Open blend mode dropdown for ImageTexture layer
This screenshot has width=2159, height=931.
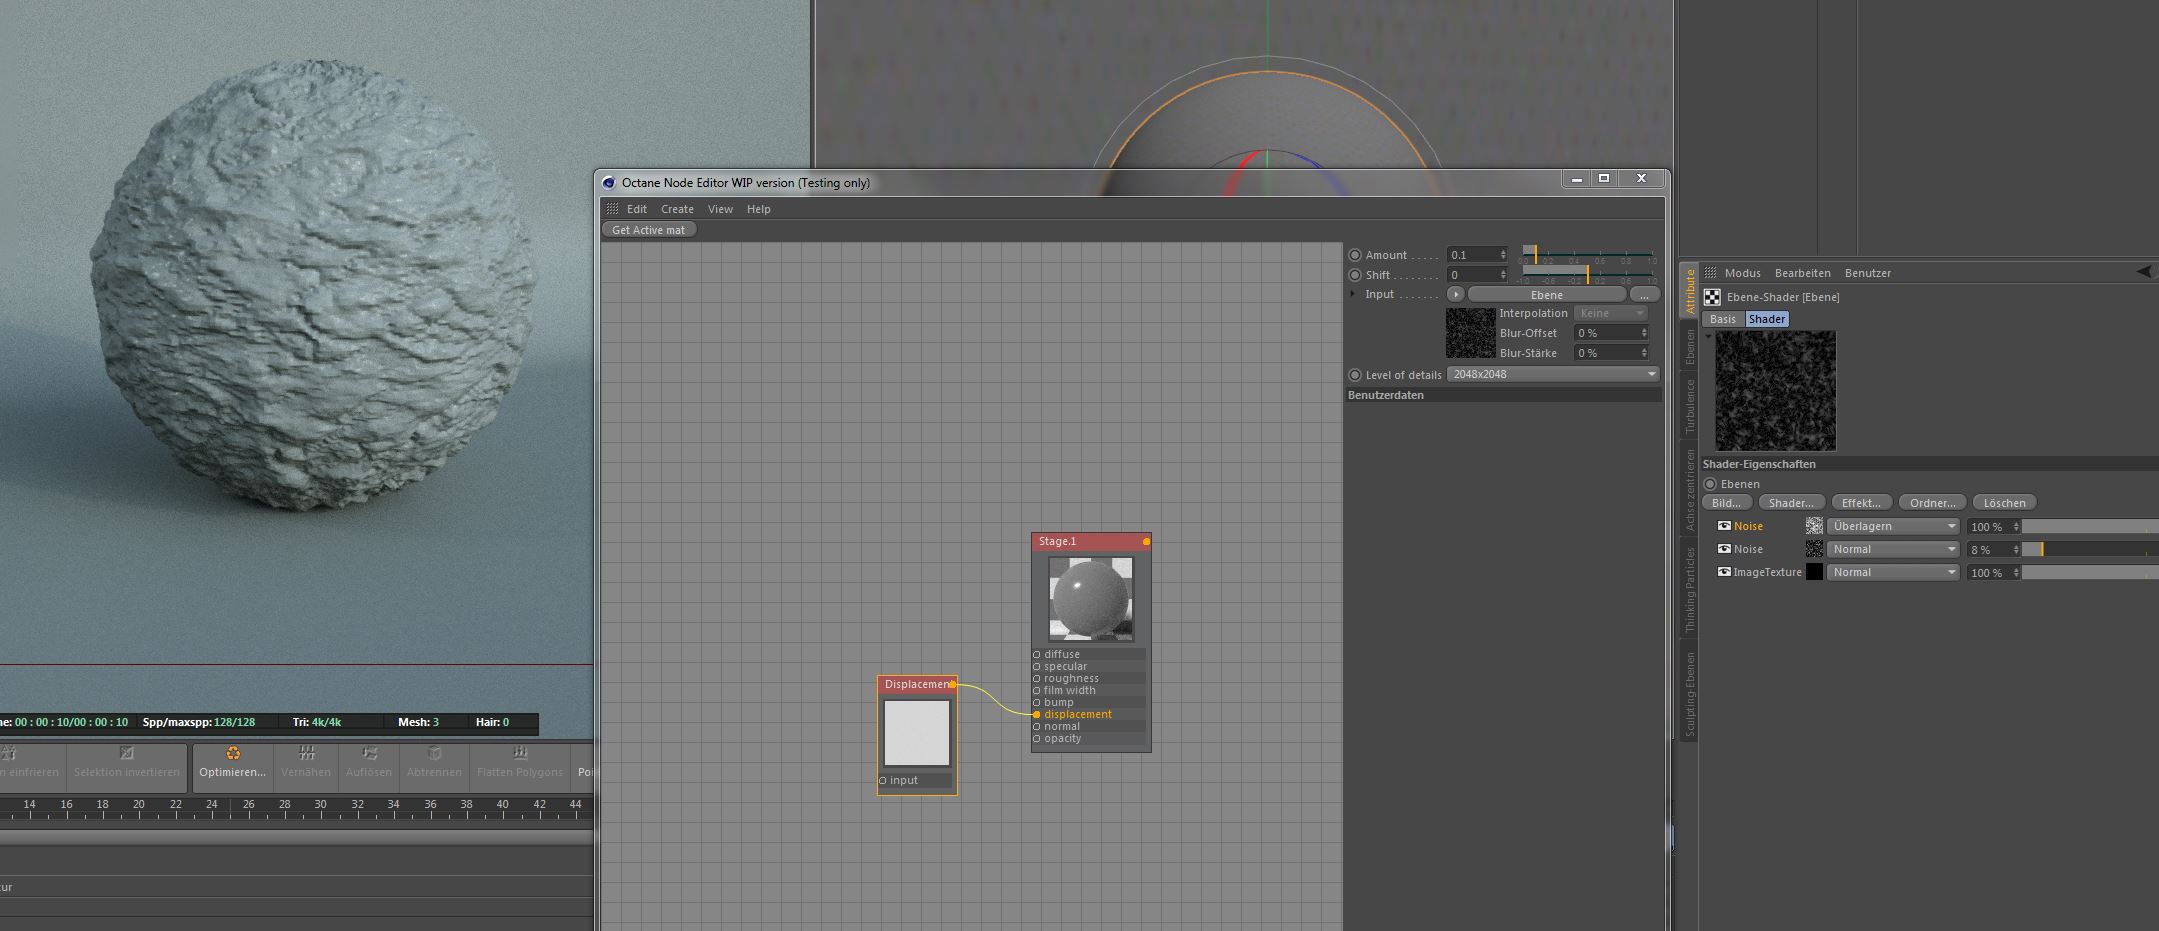click(1893, 572)
